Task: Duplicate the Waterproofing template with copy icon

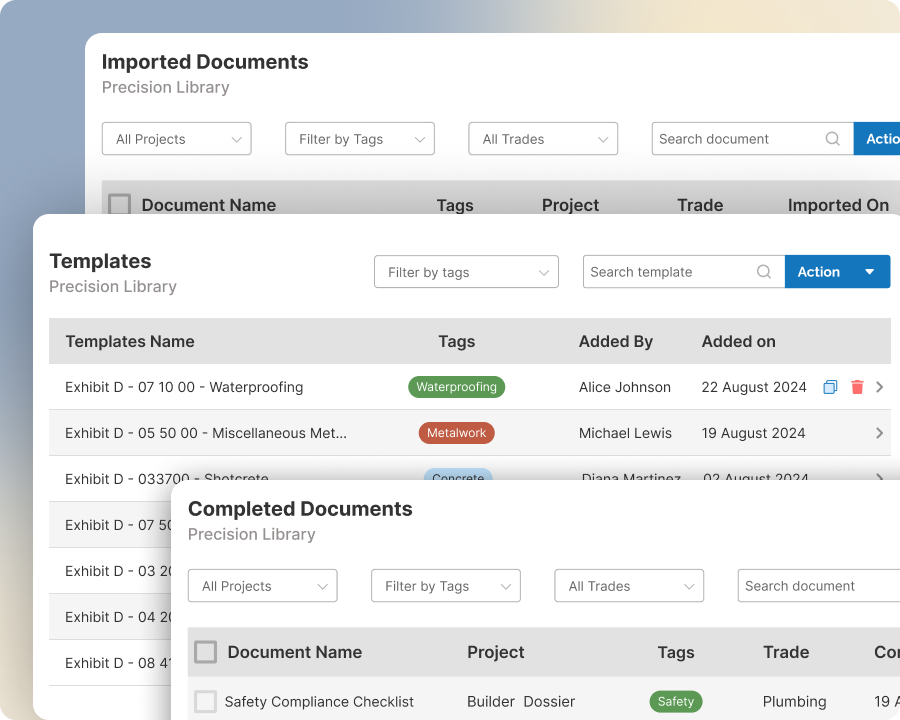Action: coord(830,387)
